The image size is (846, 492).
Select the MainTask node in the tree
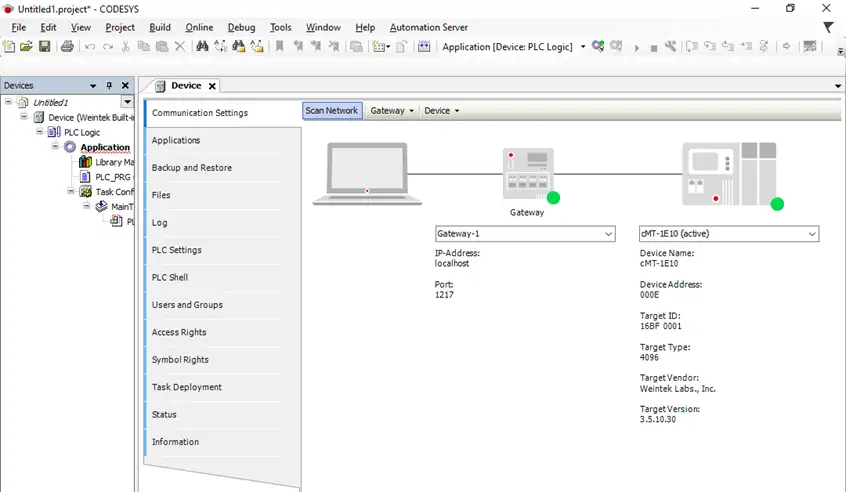tap(121, 207)
